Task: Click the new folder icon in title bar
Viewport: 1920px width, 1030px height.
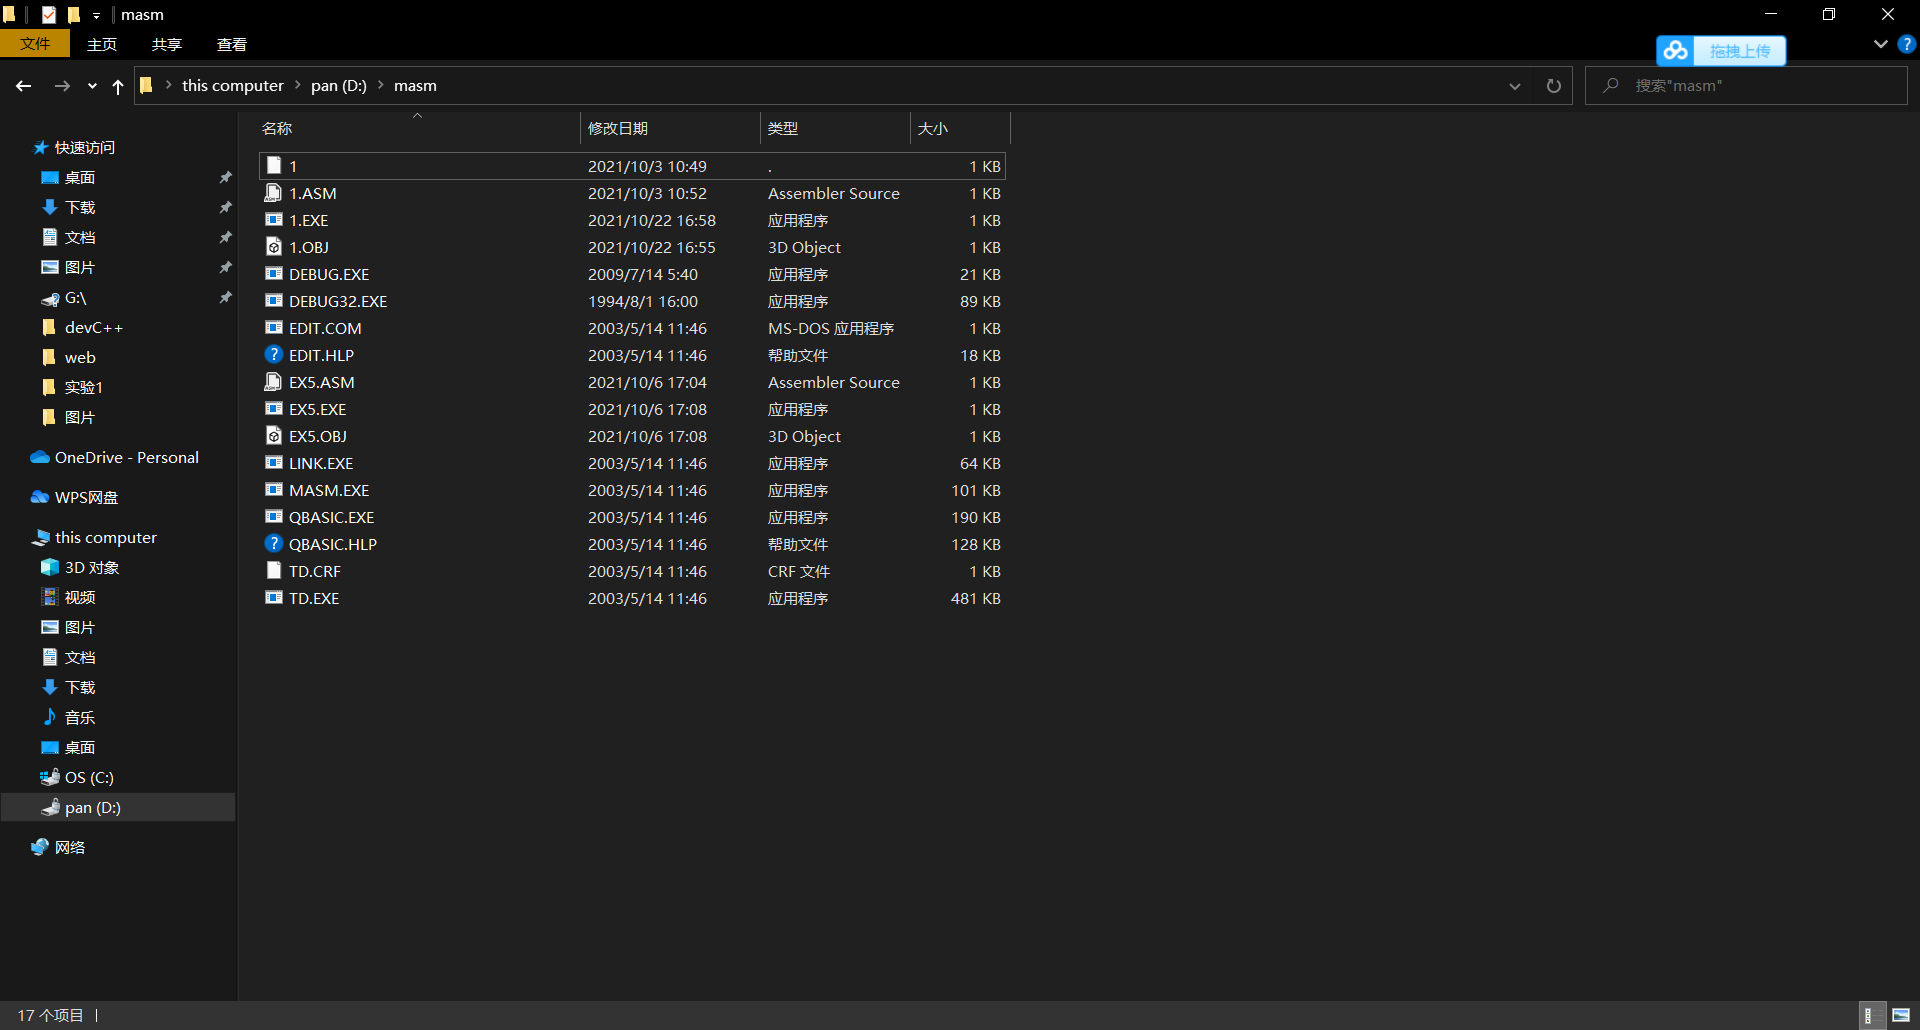Action: tap(73, 15)
